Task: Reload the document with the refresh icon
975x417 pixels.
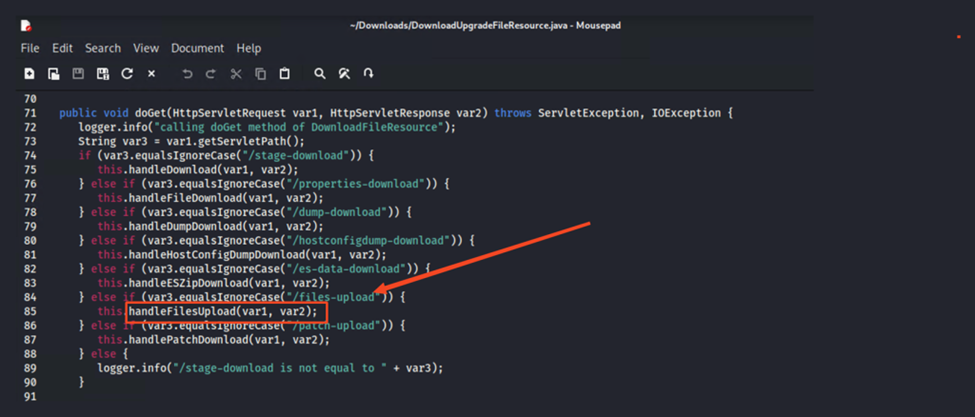Action: click(127, 74)
